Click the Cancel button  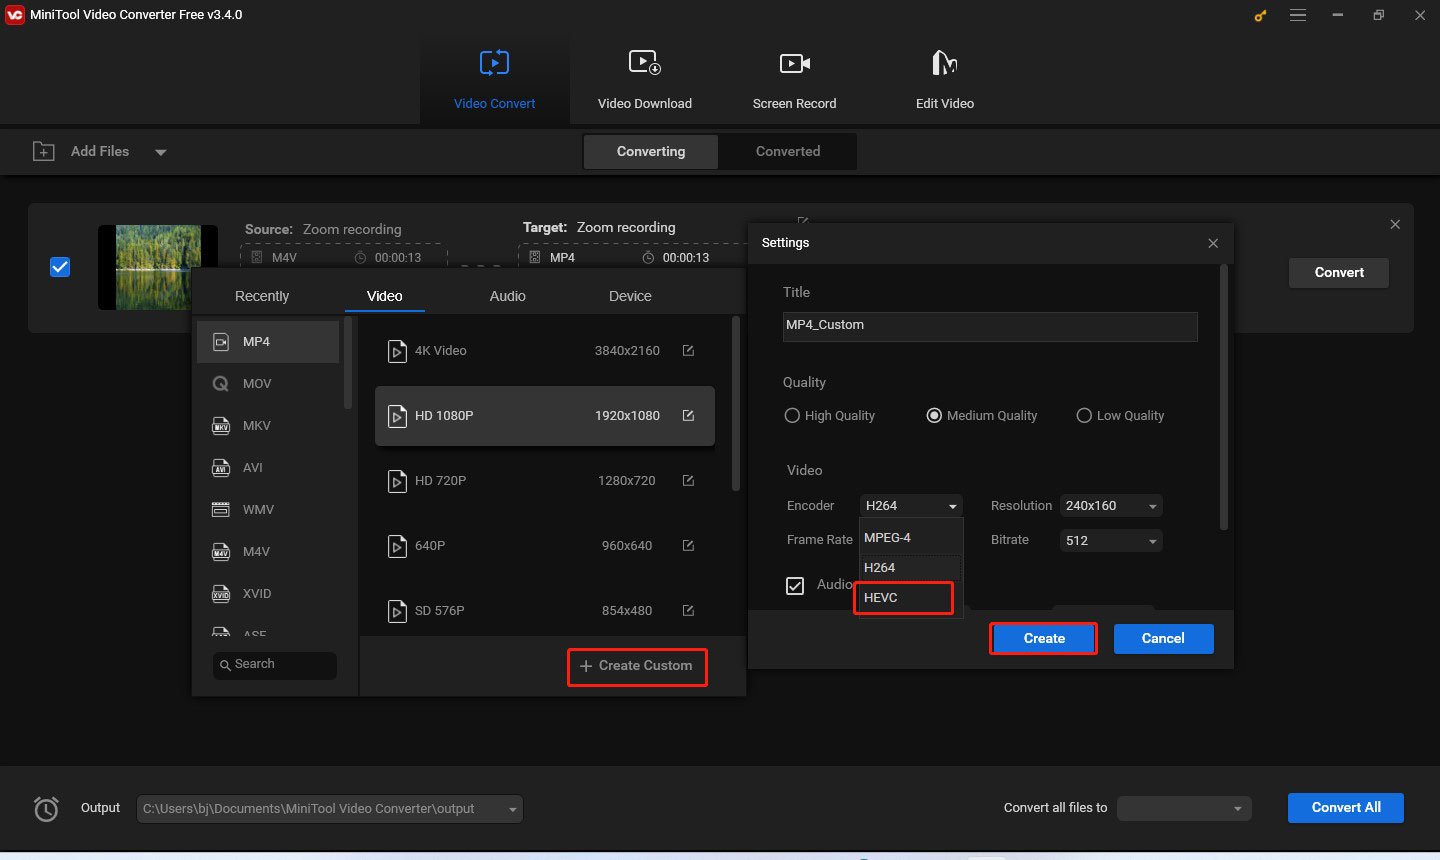pos(1163,638)
